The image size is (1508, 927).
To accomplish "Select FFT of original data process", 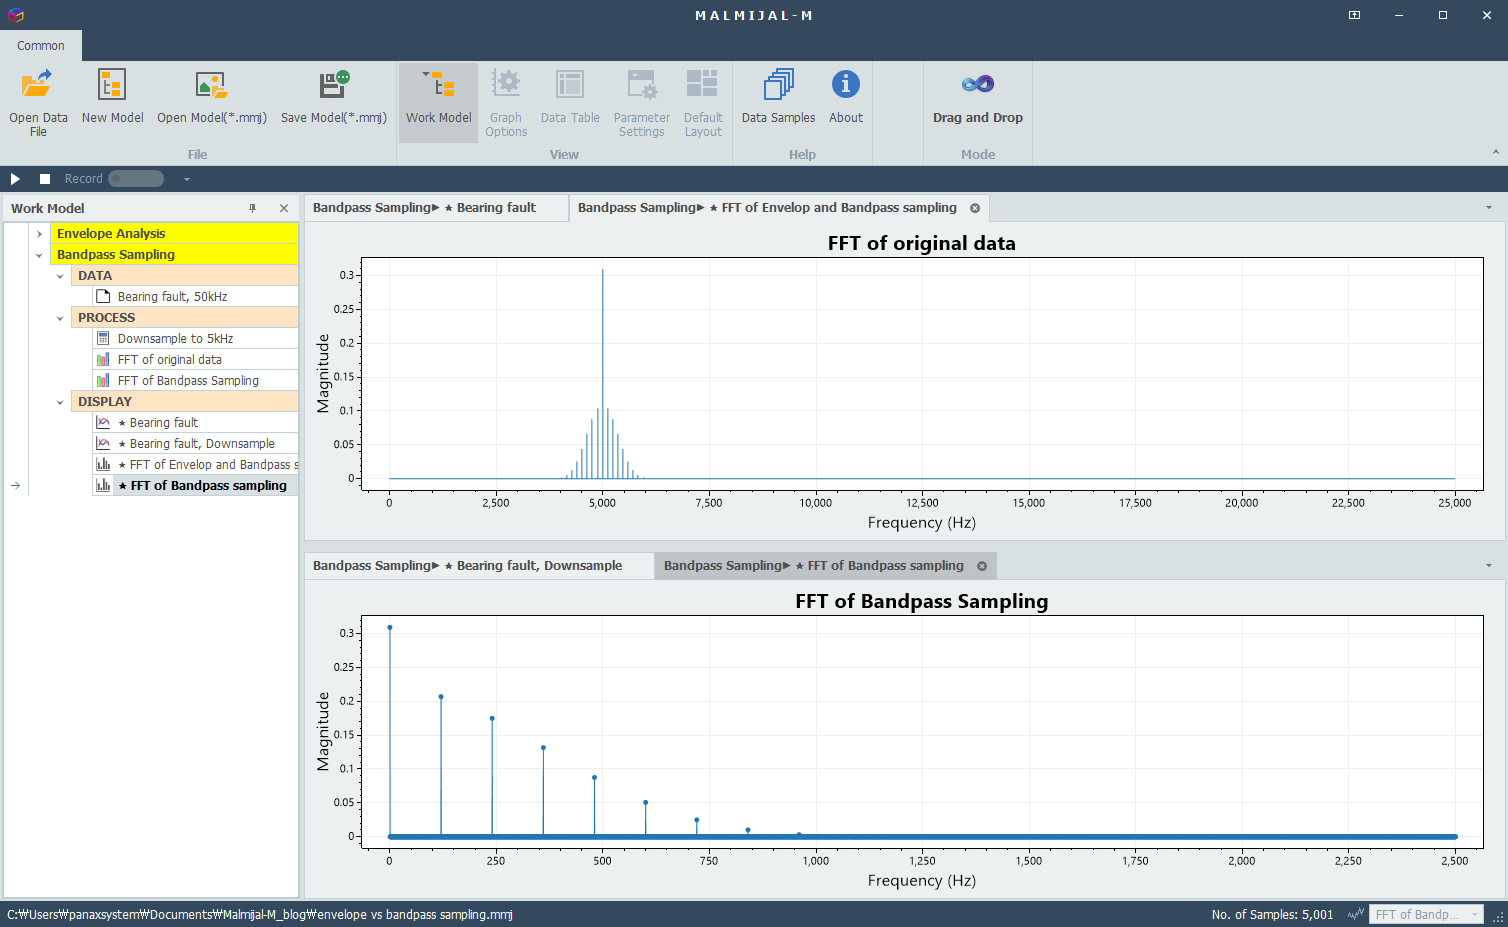I will 195,360.
